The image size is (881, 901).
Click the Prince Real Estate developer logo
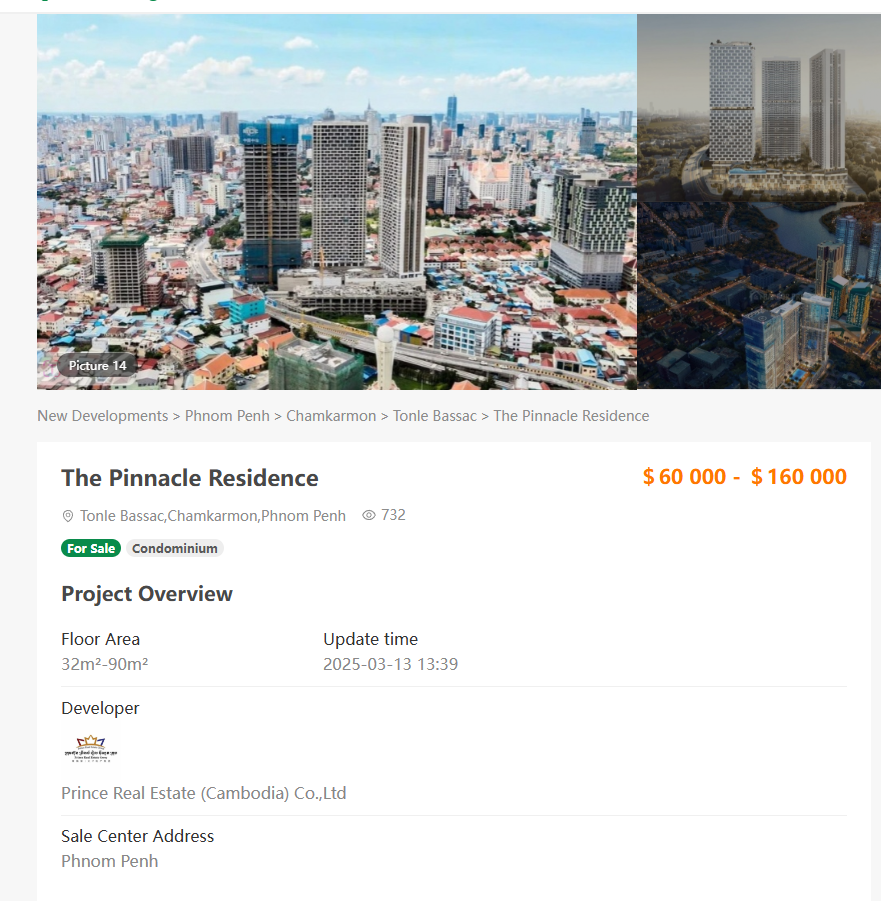[91, 747]
